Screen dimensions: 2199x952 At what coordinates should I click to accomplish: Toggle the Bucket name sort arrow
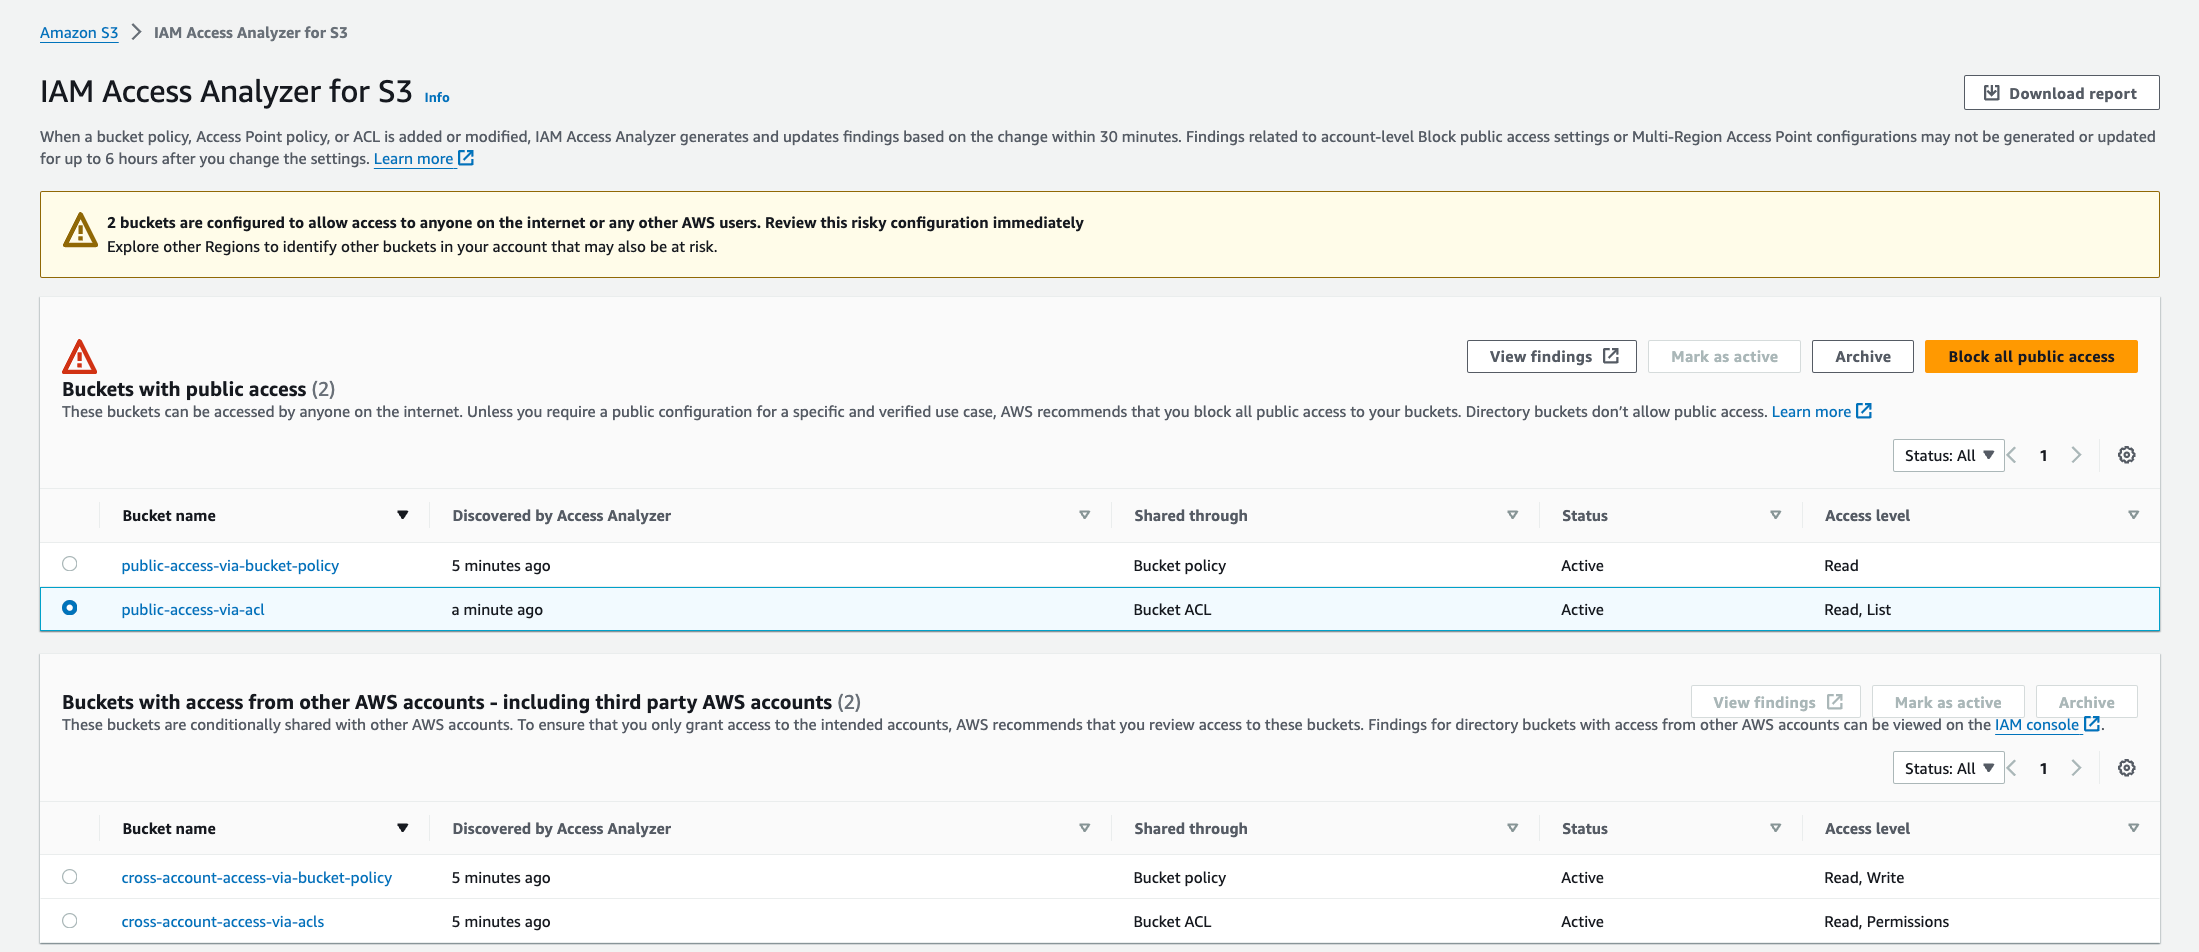click(403, 515)
